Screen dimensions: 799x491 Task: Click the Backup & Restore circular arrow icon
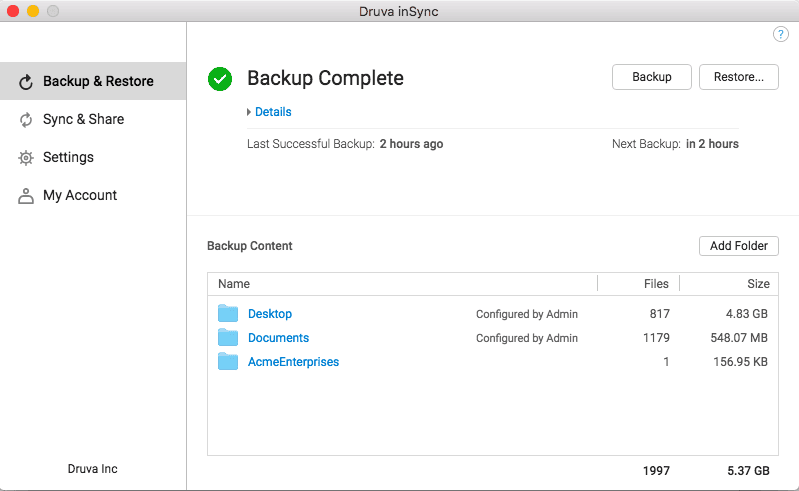[x=27, y=82]
